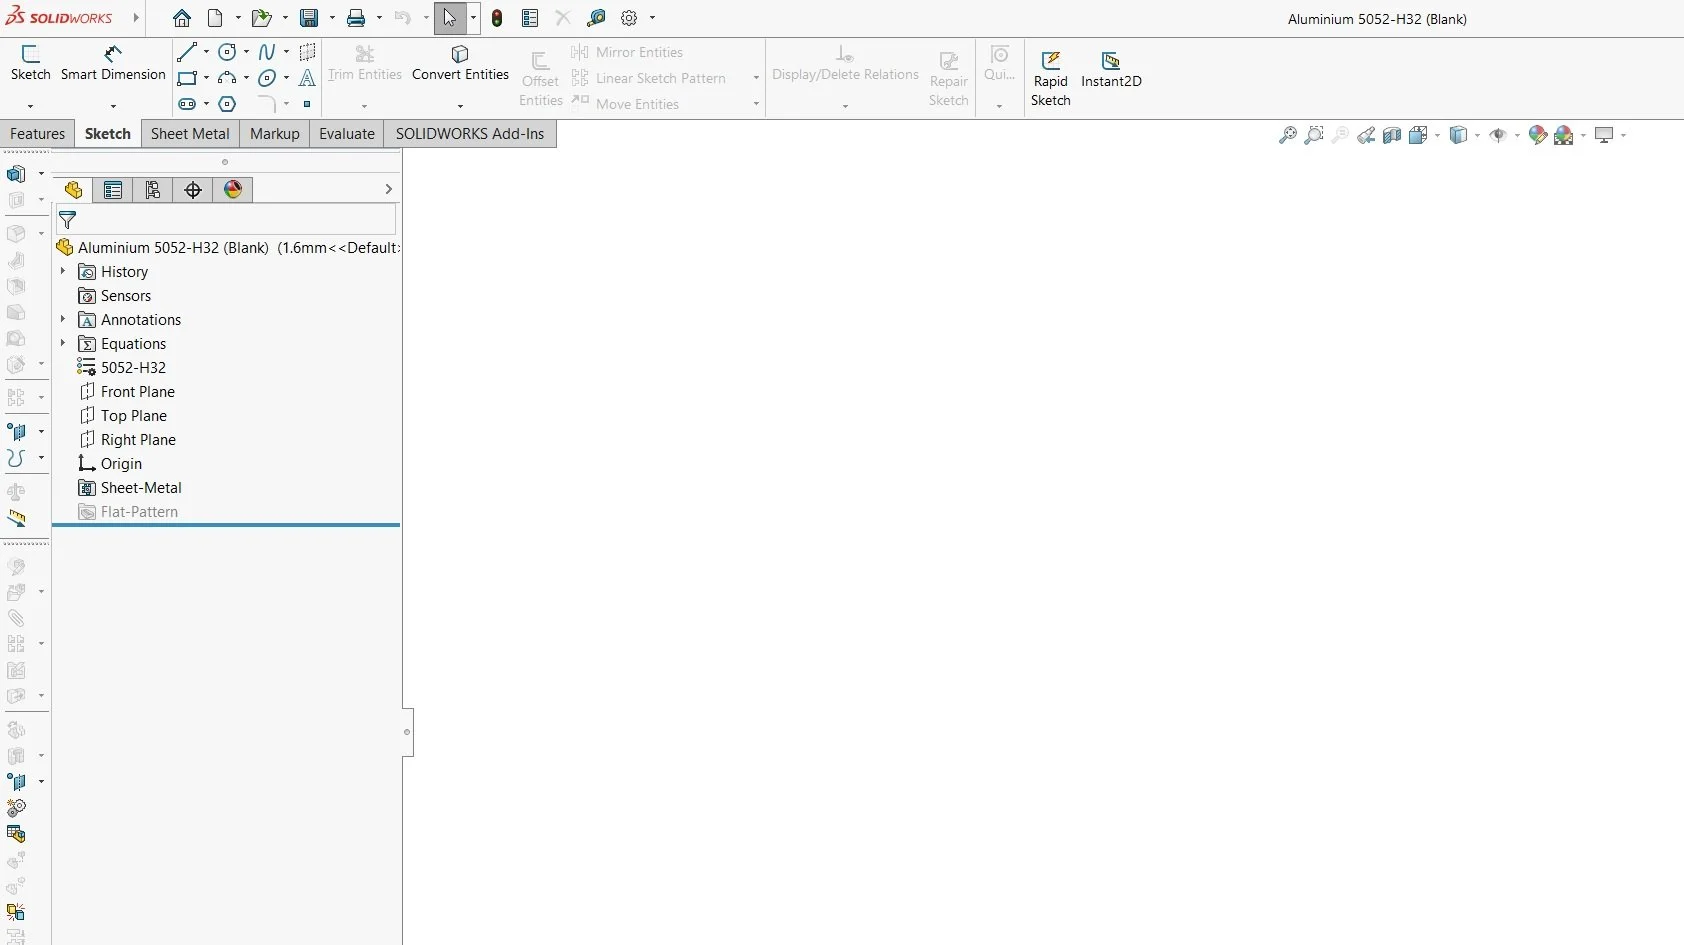This screenshot has height=945, width=1684.
Task: Expand the Equations tree node
Action: click(63, 343)
